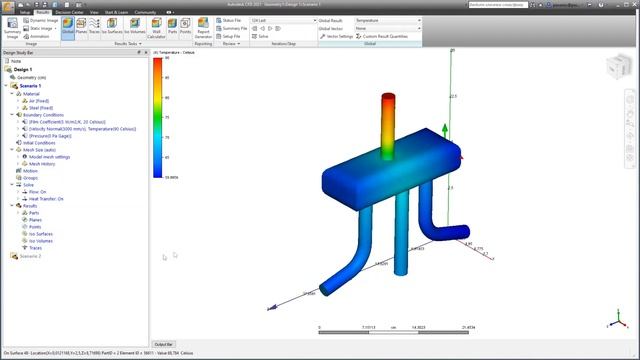Click the temperature color legend bar
Image resolution: width=640 pixels, height=360 pixels.
(158, 118)
